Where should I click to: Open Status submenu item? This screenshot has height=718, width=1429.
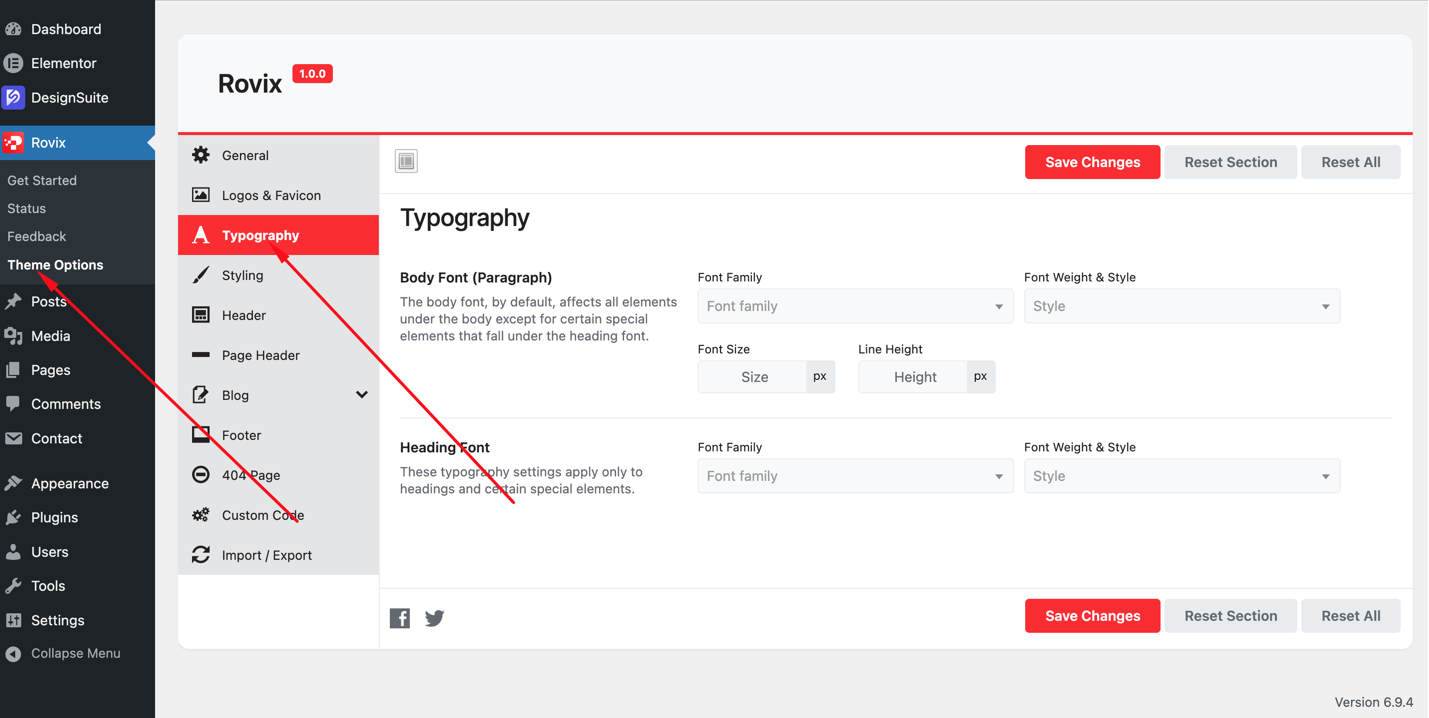27,209
